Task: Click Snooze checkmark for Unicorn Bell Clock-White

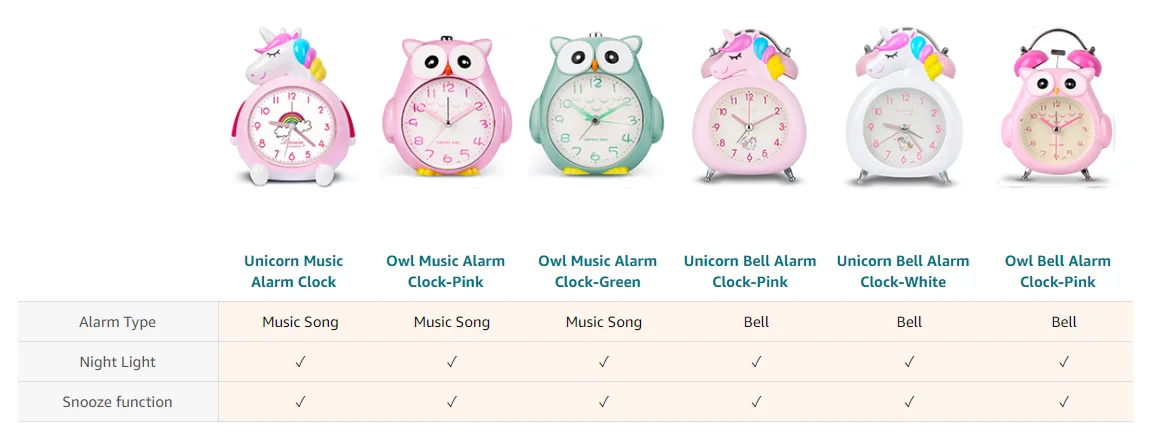Action: pyautogui.click(x=910, y=402)
